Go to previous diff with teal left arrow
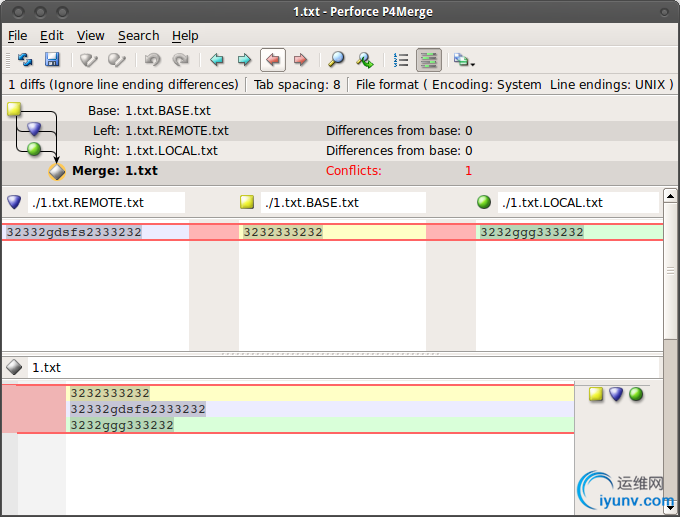This screenshot has width=680, height=517. click(216, 59)
